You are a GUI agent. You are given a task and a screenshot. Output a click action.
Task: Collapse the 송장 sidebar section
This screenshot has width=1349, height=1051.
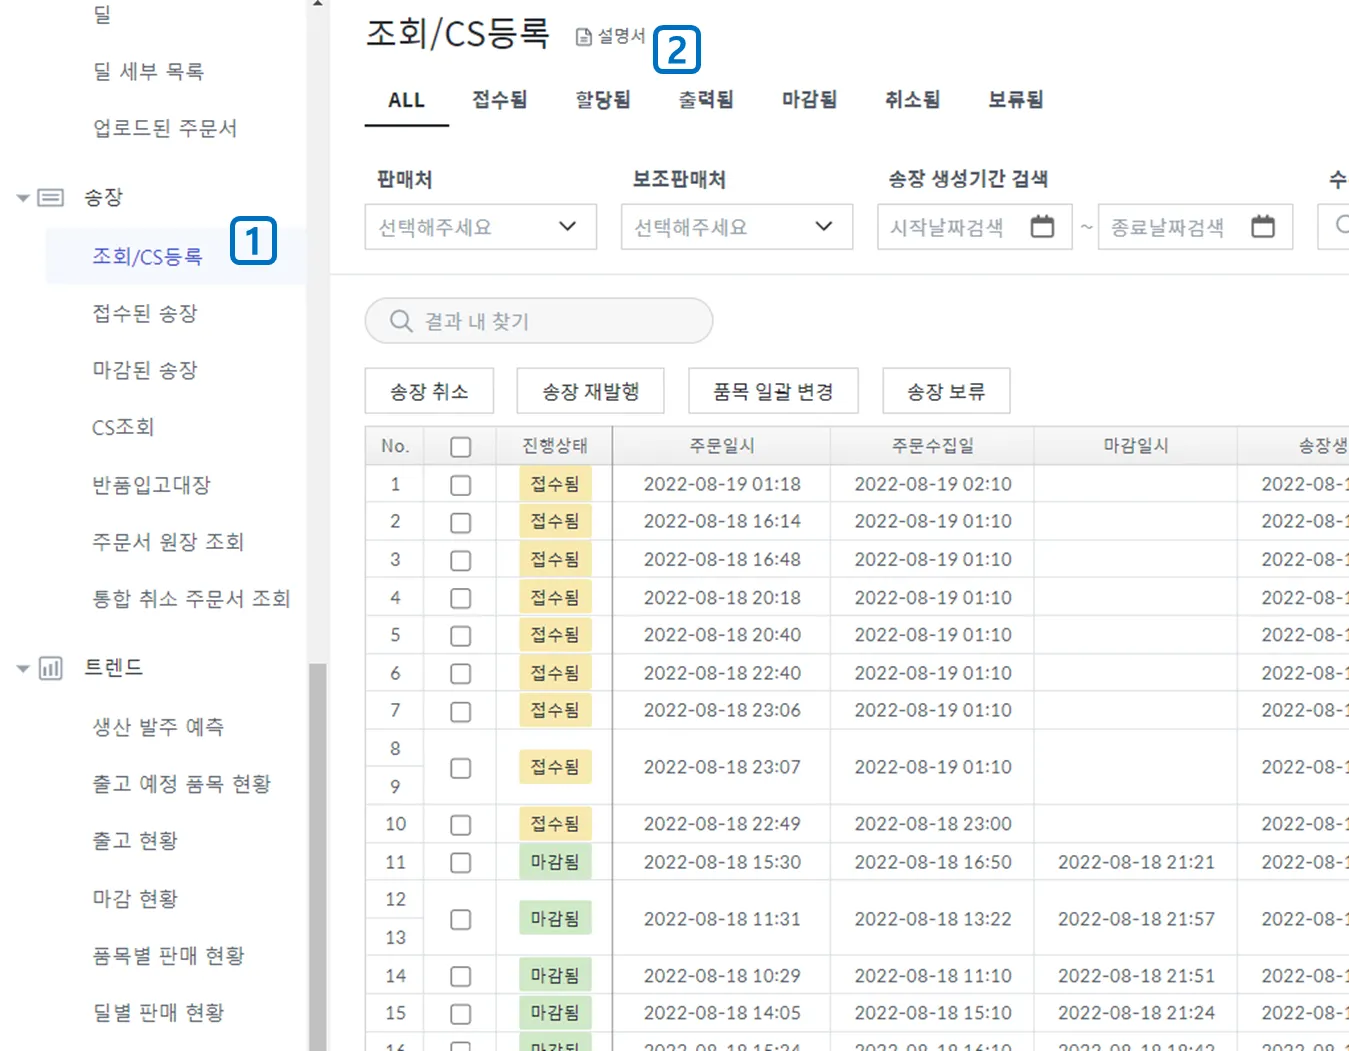coord(22,198)
